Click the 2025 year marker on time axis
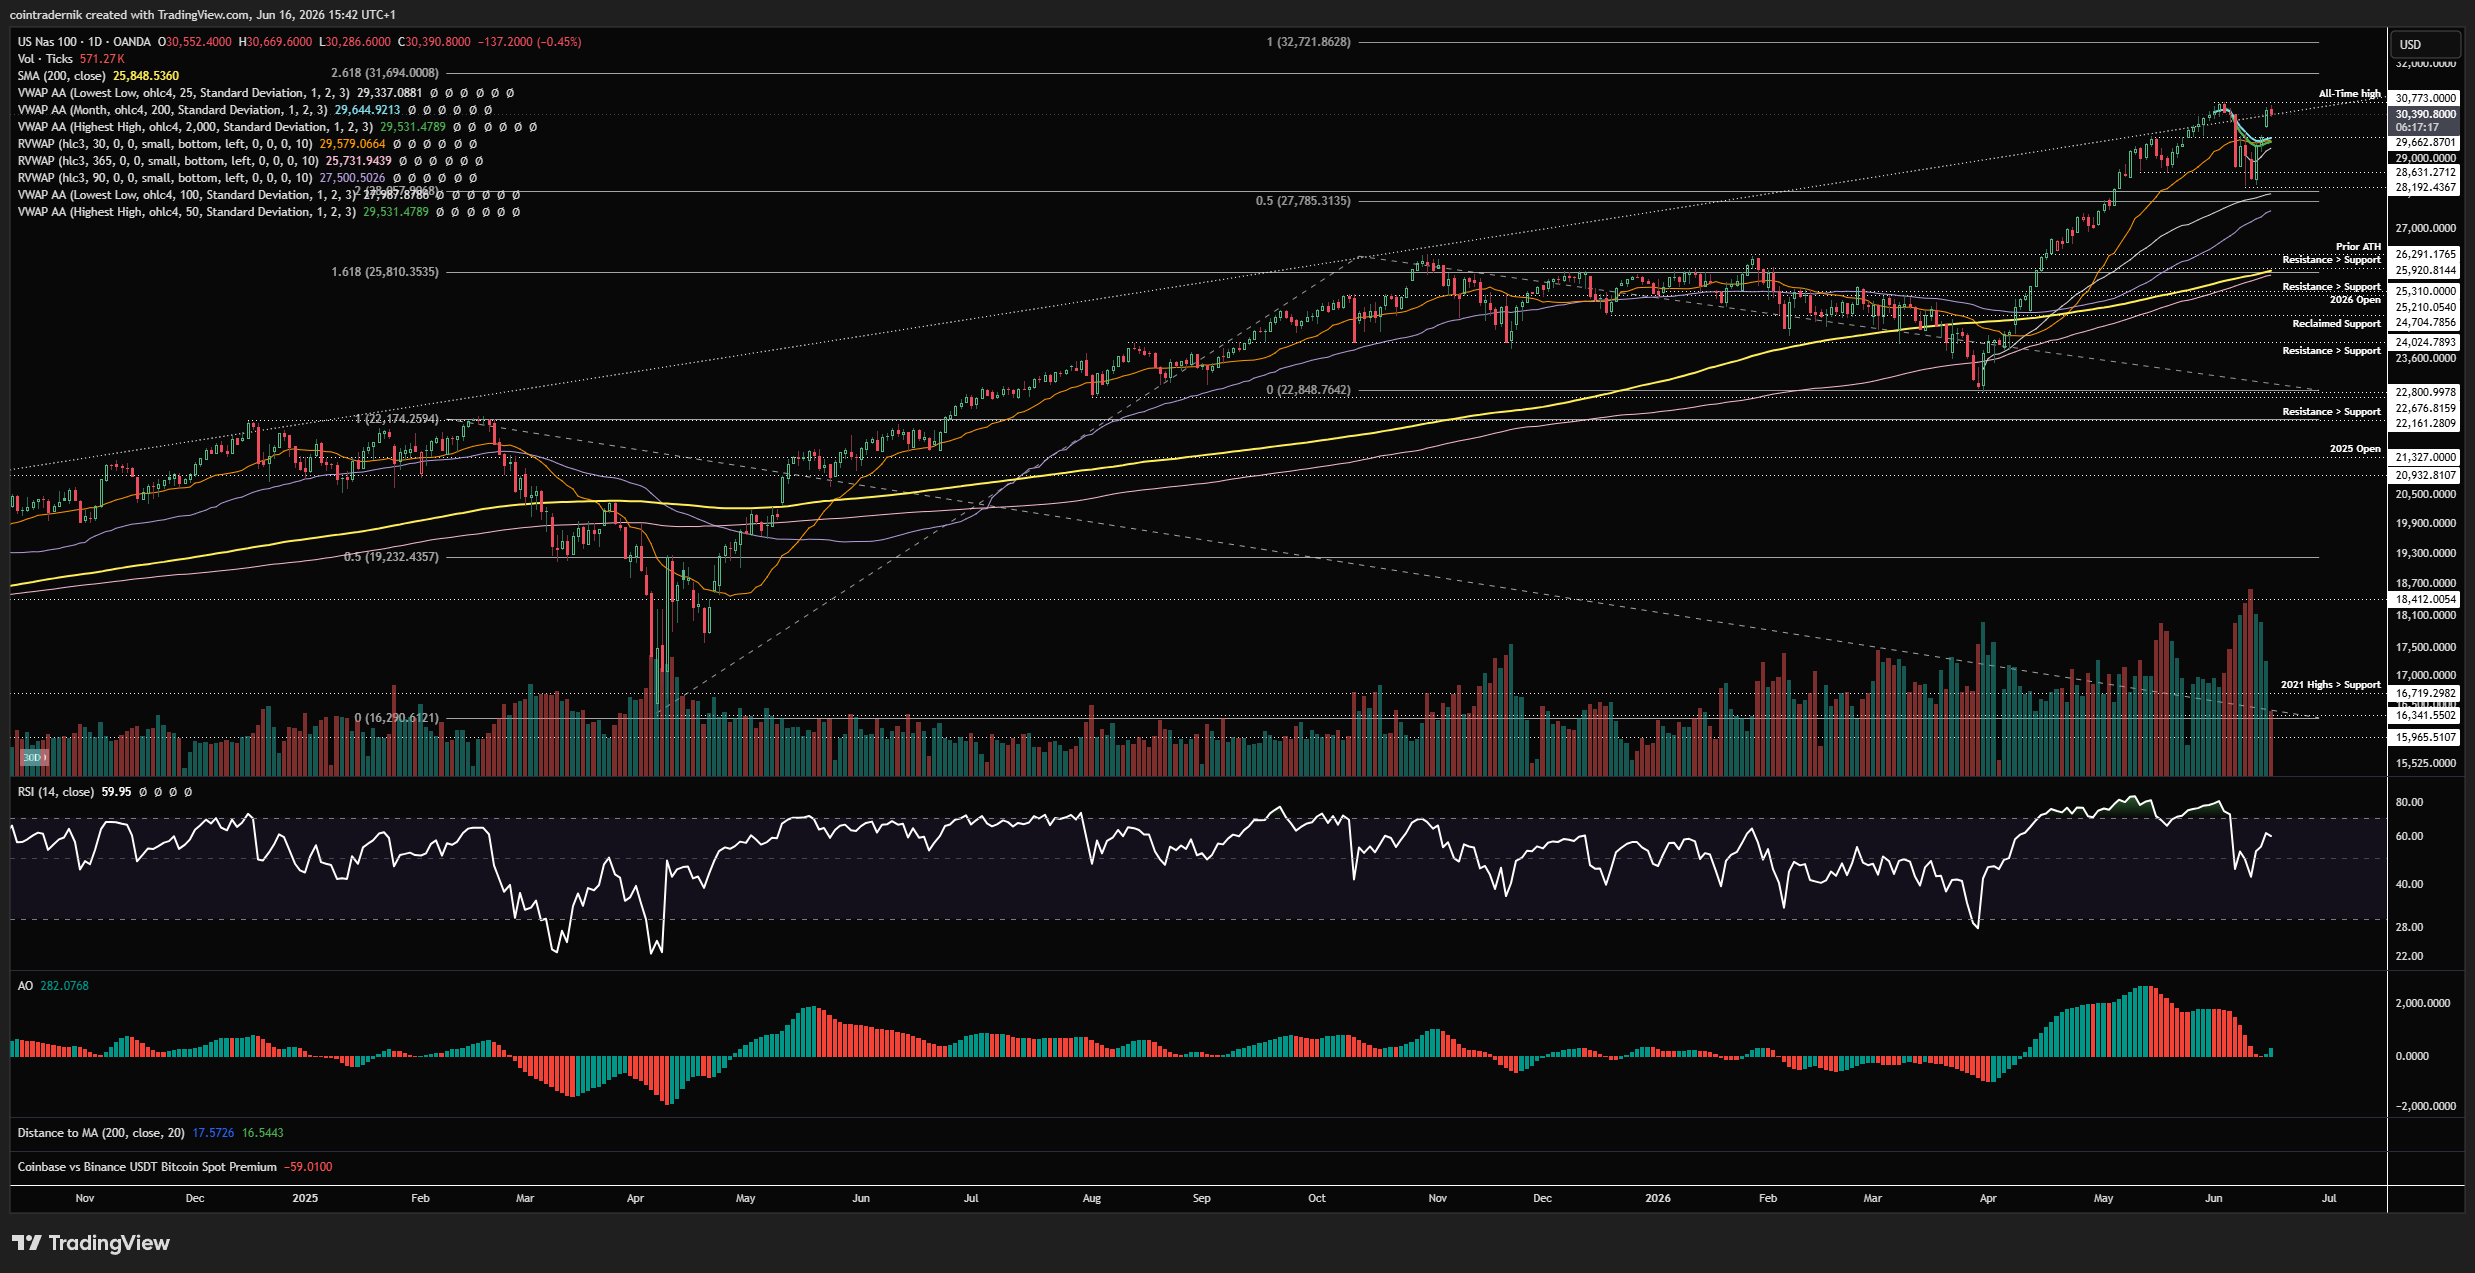2475x1273 pixels. pos(305,1198)
